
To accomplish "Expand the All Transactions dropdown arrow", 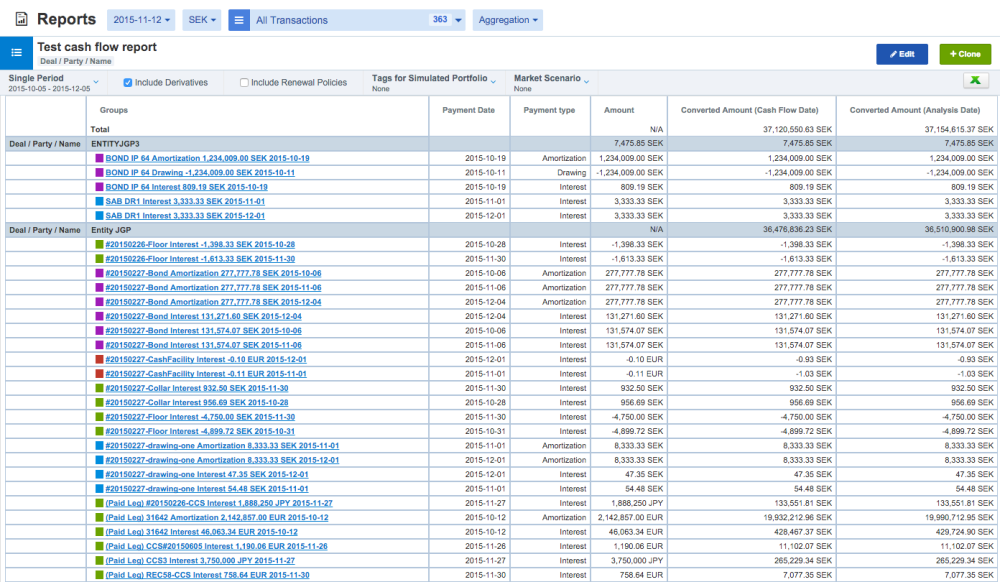I will 459,20.
